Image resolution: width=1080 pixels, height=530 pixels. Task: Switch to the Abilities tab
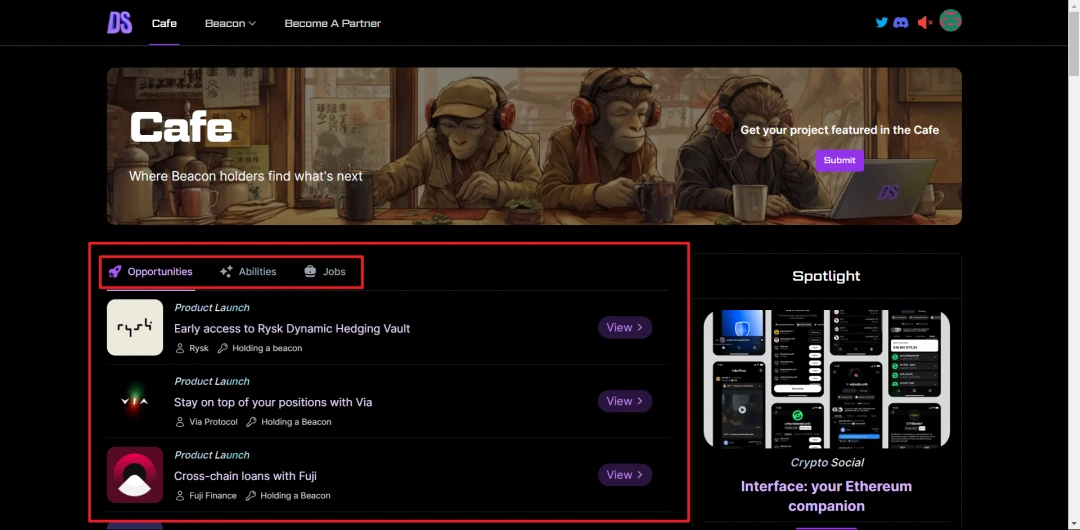(x=248, y=271)
